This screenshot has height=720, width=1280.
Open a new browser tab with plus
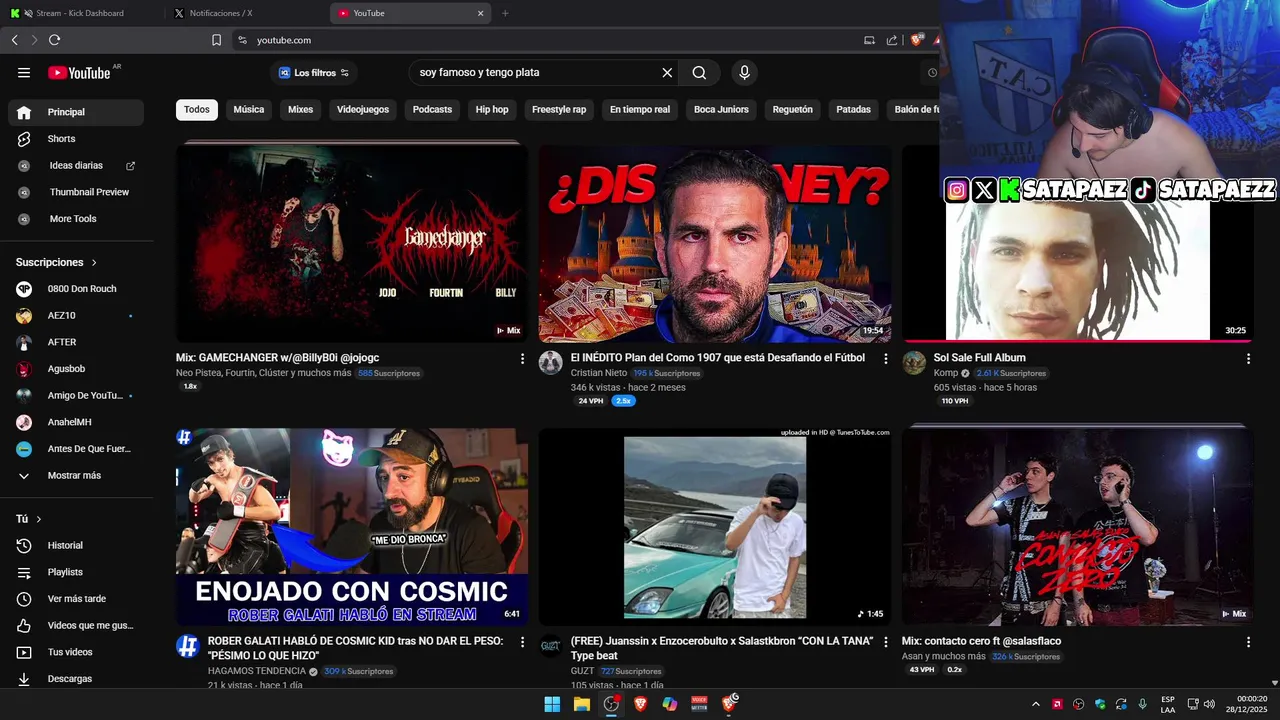click(x=505, y=13)
